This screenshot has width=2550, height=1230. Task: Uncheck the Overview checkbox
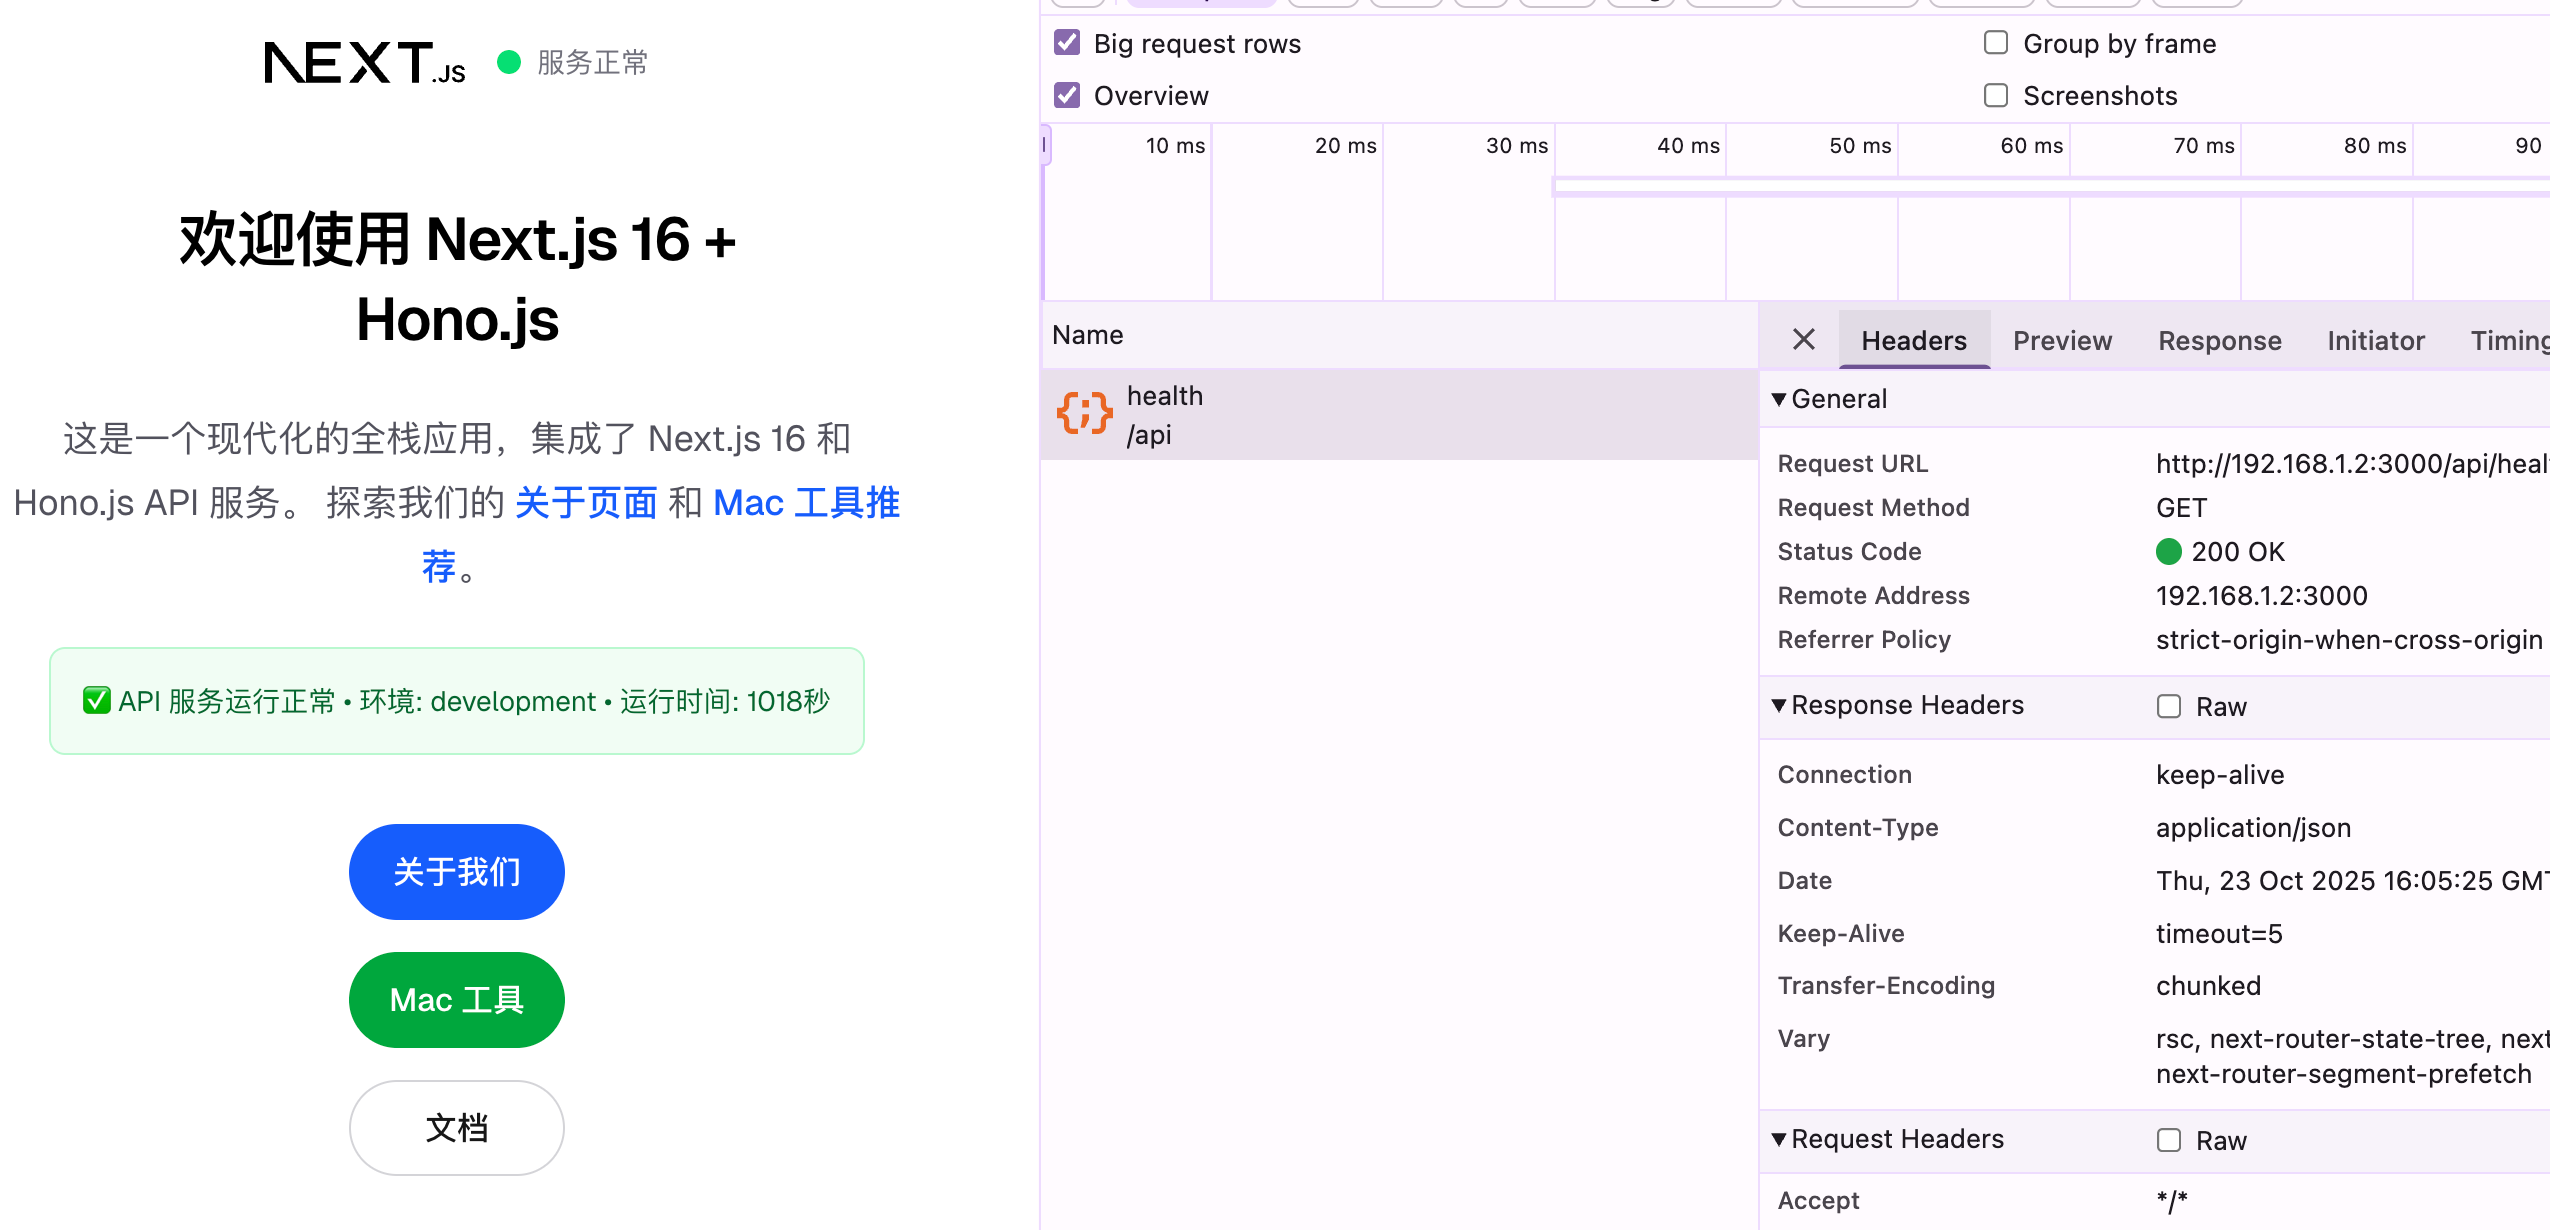[1067, 95]
